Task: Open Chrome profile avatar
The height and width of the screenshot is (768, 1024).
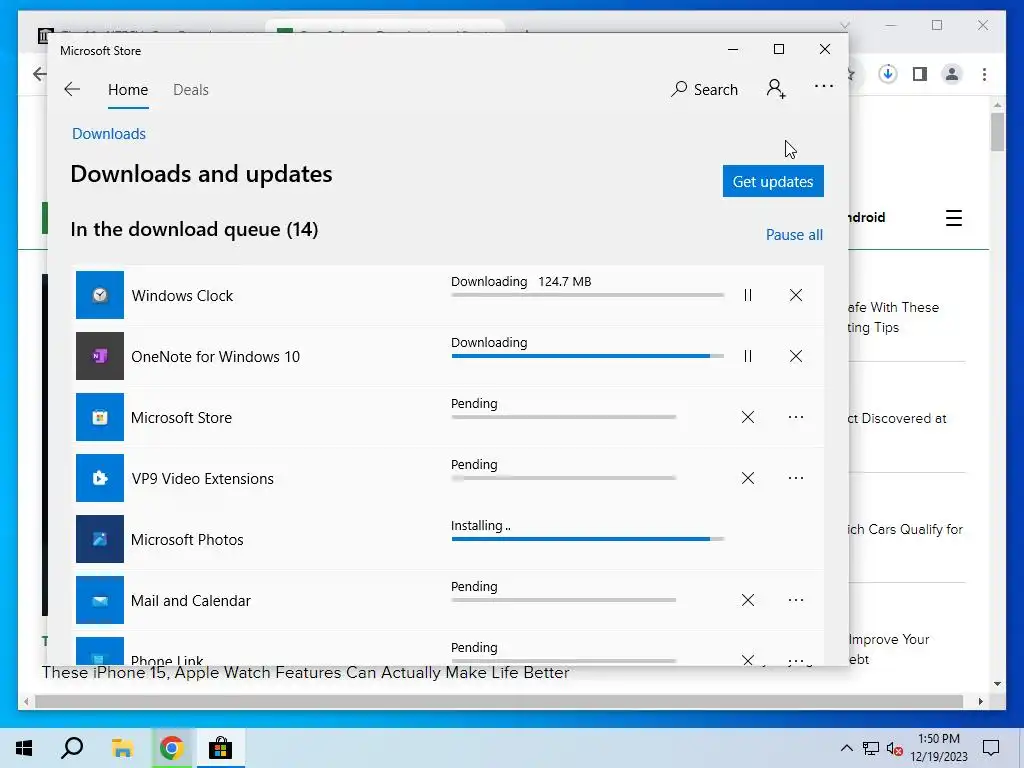Action: click(952, 74)
